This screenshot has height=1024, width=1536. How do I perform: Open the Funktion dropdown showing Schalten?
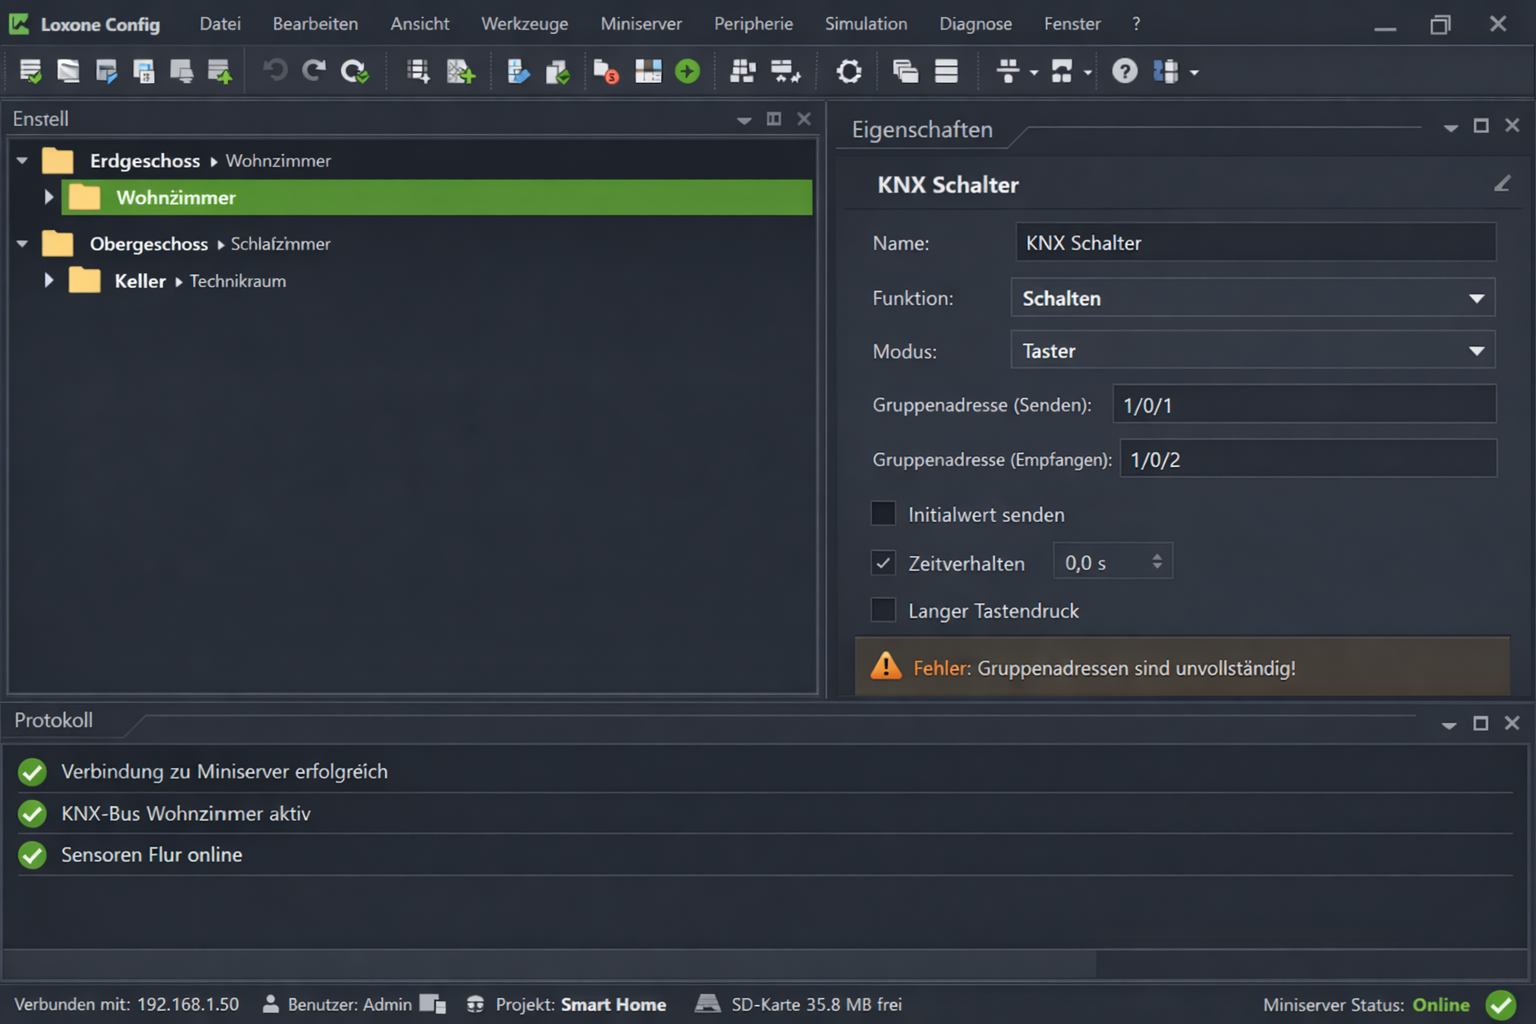pos(1253,298)
